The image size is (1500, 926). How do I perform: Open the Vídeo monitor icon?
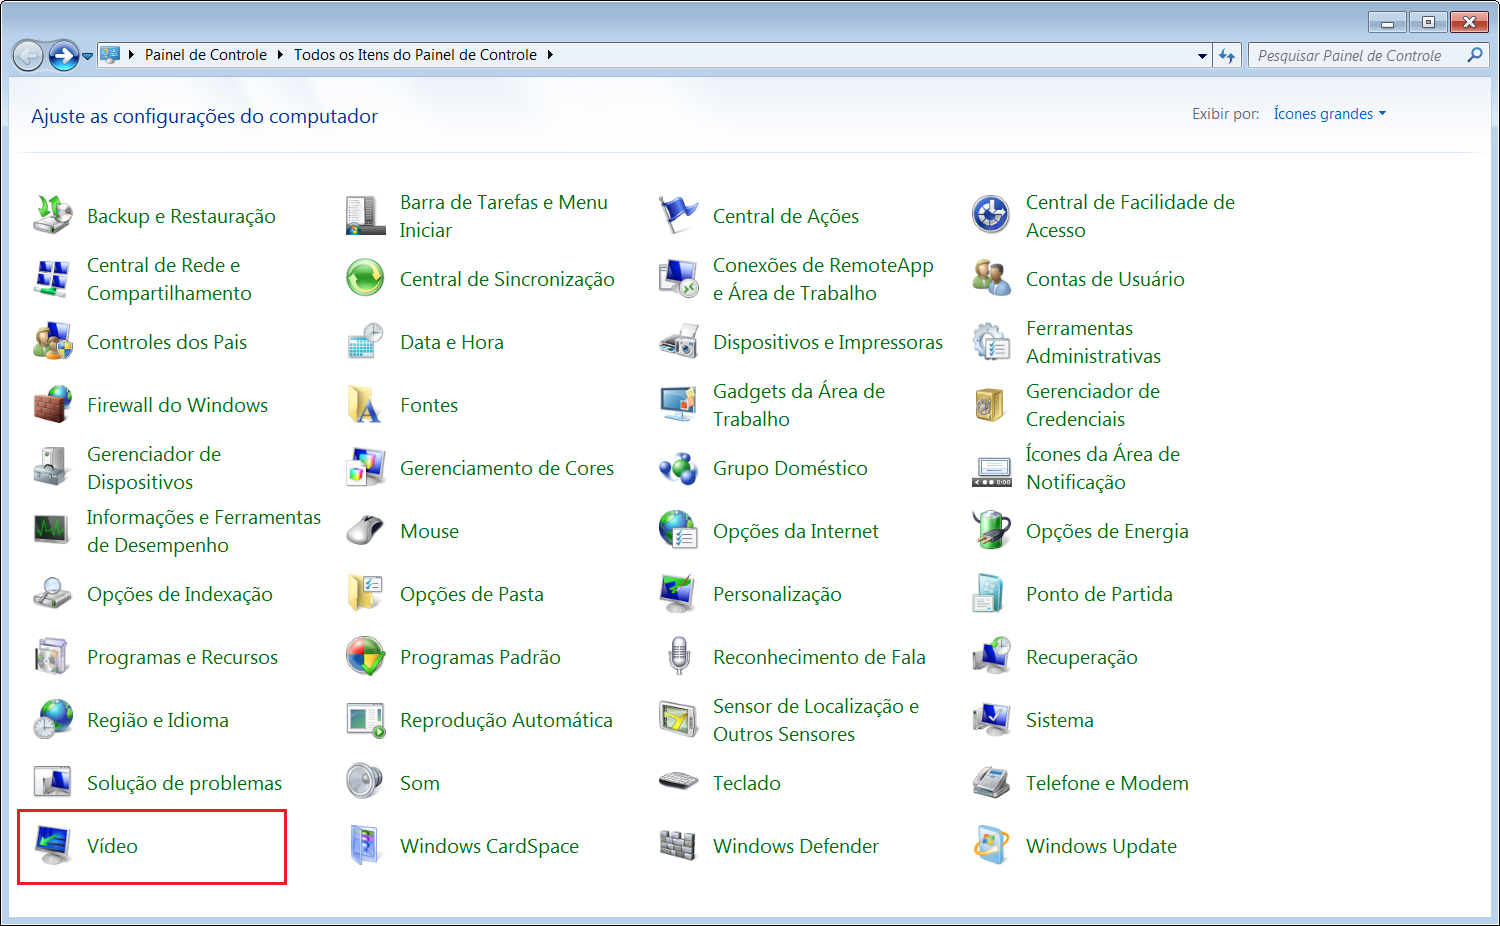pyautogui.click(x=52, y=845)
